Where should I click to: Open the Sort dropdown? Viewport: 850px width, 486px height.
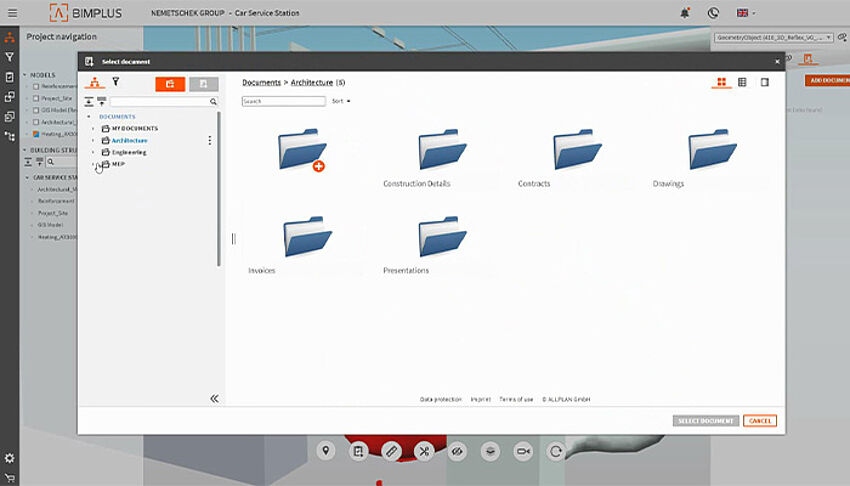(x=341, y=101)
